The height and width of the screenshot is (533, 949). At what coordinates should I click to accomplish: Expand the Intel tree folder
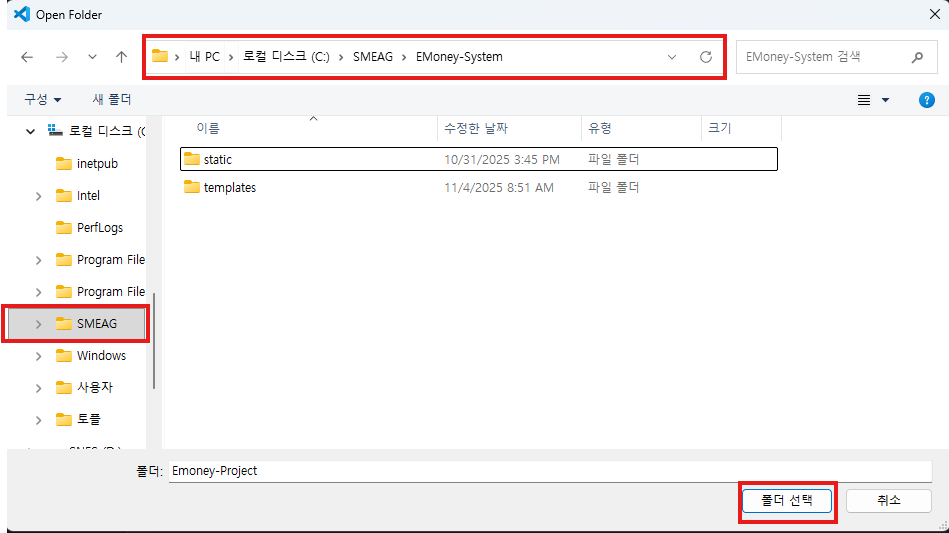(39, 196)
